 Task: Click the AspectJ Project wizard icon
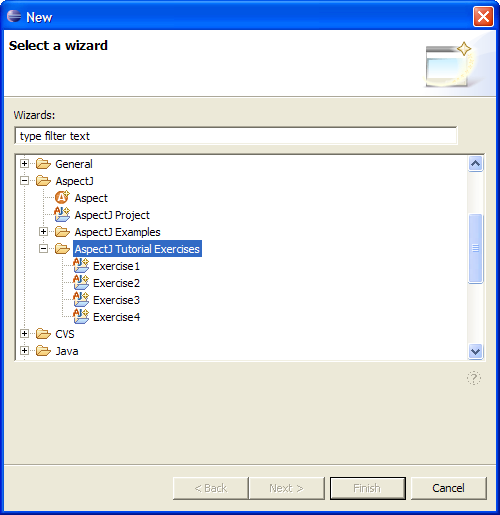point(62,214)
